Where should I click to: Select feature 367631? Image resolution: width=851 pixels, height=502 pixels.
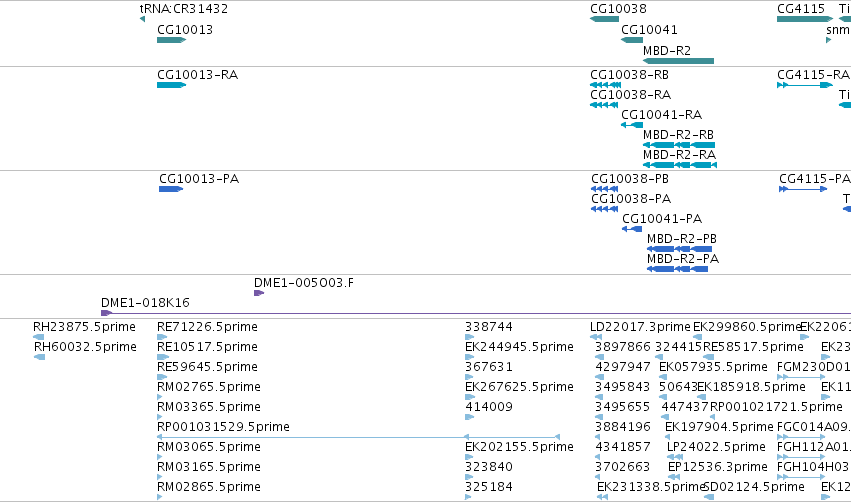pos(469,377)
